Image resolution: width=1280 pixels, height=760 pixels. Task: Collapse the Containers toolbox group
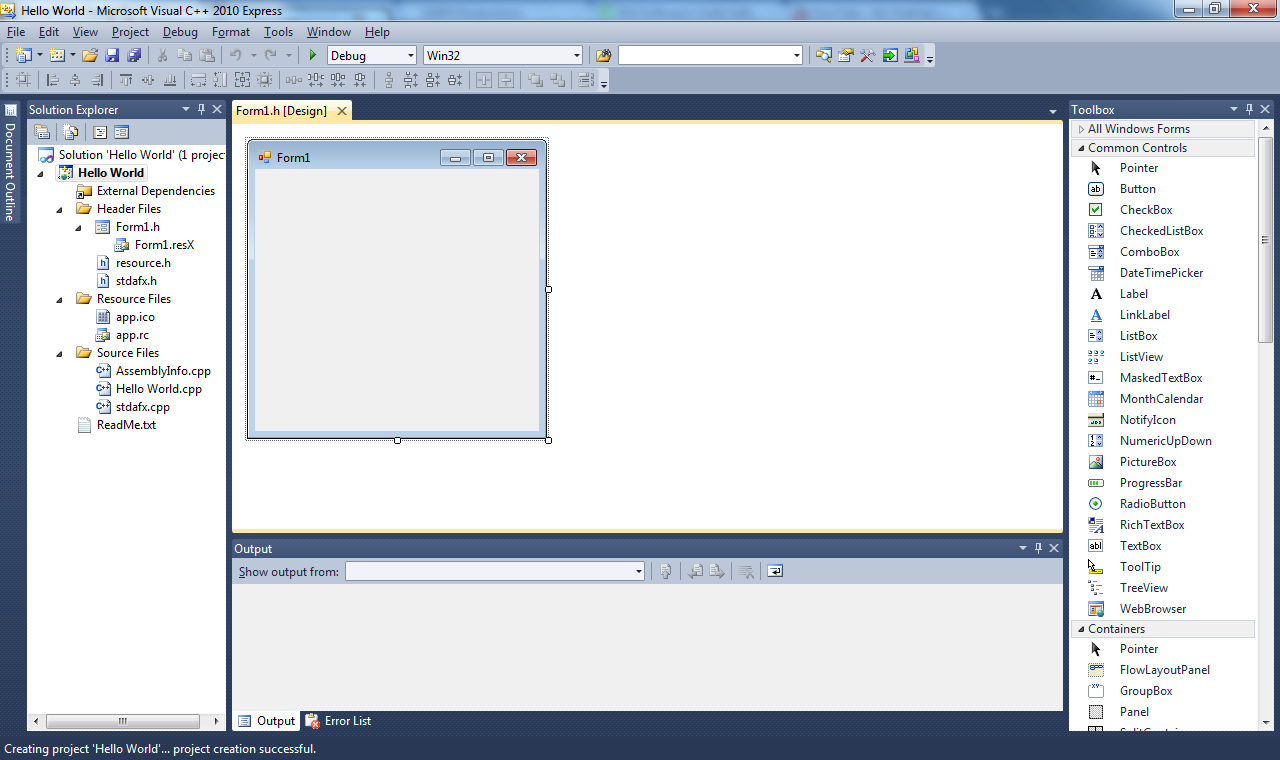coord(1080,629)
